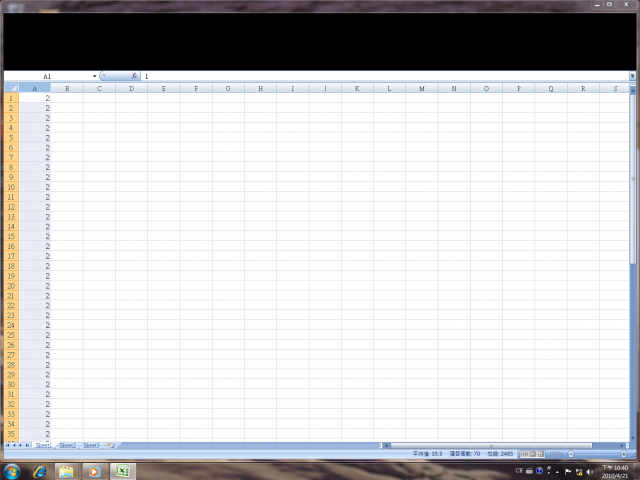The width and height of the screenshot is (640, 480).
Task: Click the Excel taskbar button
Action: pyautogui.click(x=122, y=471)
